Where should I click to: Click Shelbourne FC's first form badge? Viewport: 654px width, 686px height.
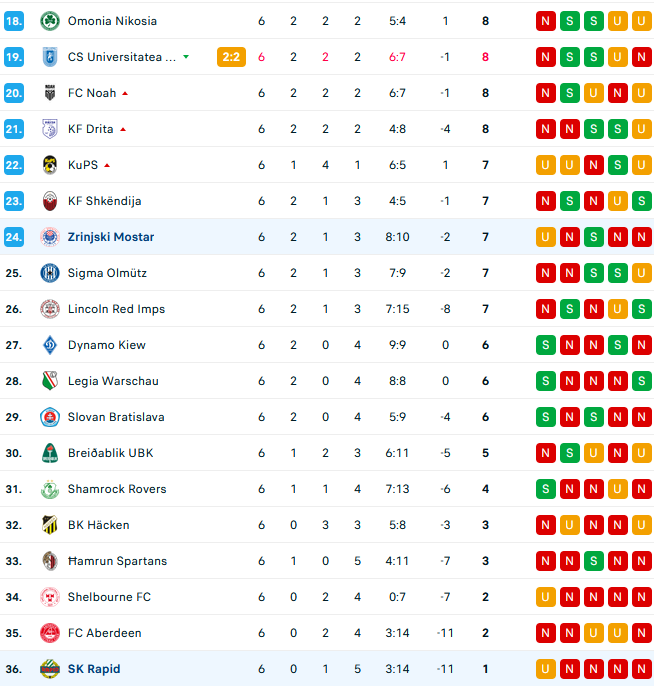[x=545, y=597]
